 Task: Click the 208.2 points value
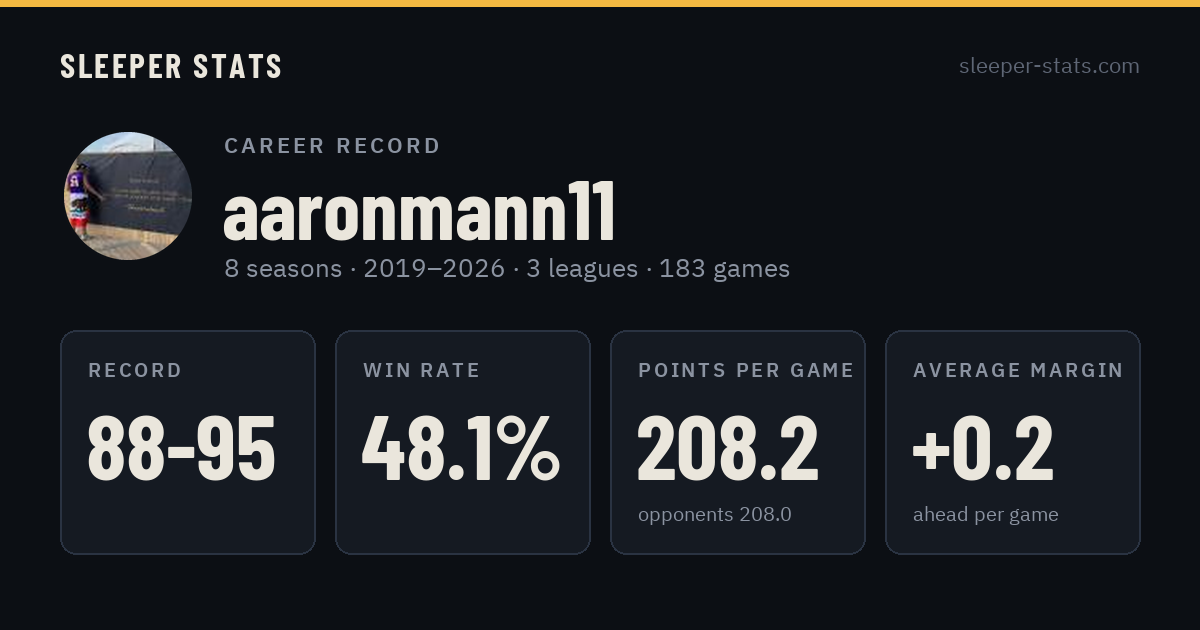point(728,448)
